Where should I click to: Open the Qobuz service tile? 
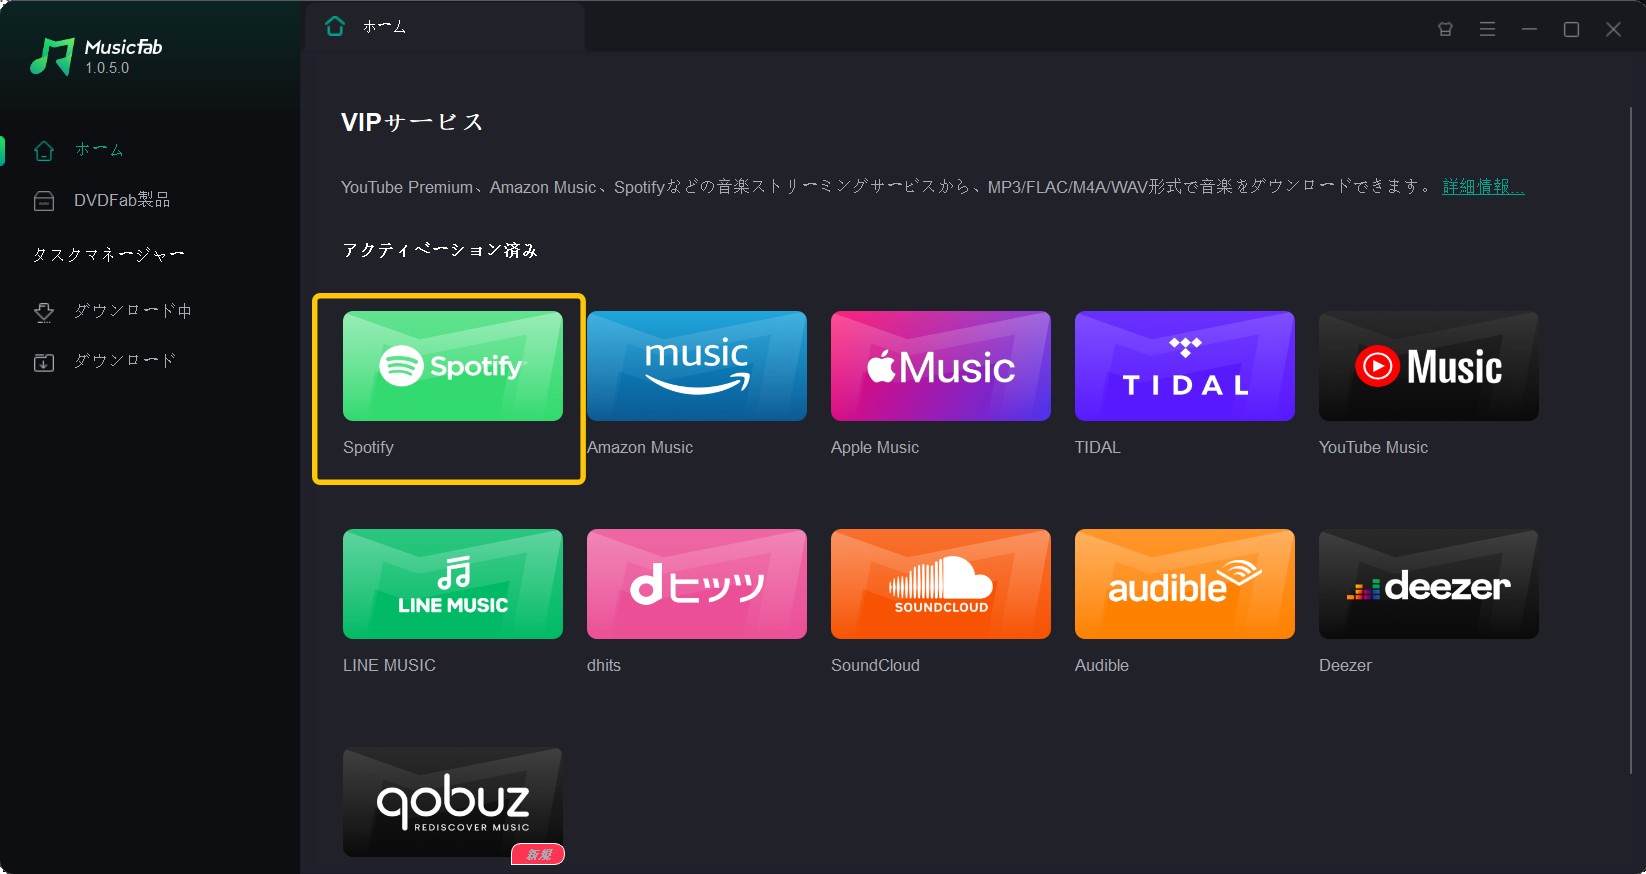[x=452, y=802]
